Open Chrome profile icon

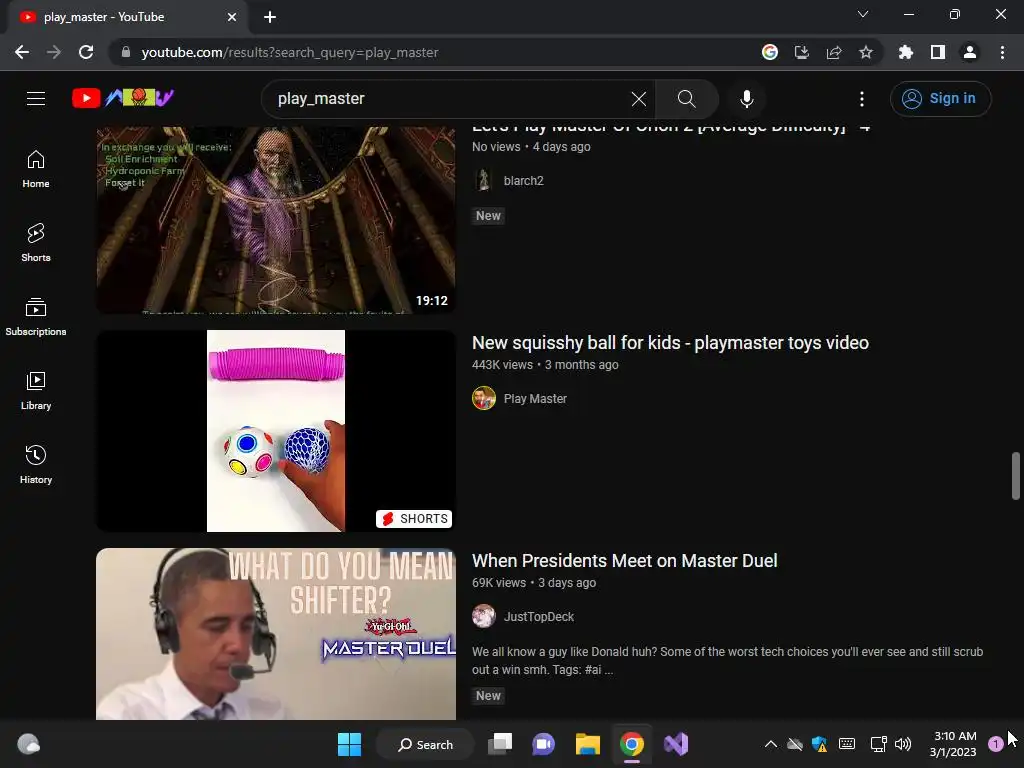pyautogui.click(x=970, y=52)
